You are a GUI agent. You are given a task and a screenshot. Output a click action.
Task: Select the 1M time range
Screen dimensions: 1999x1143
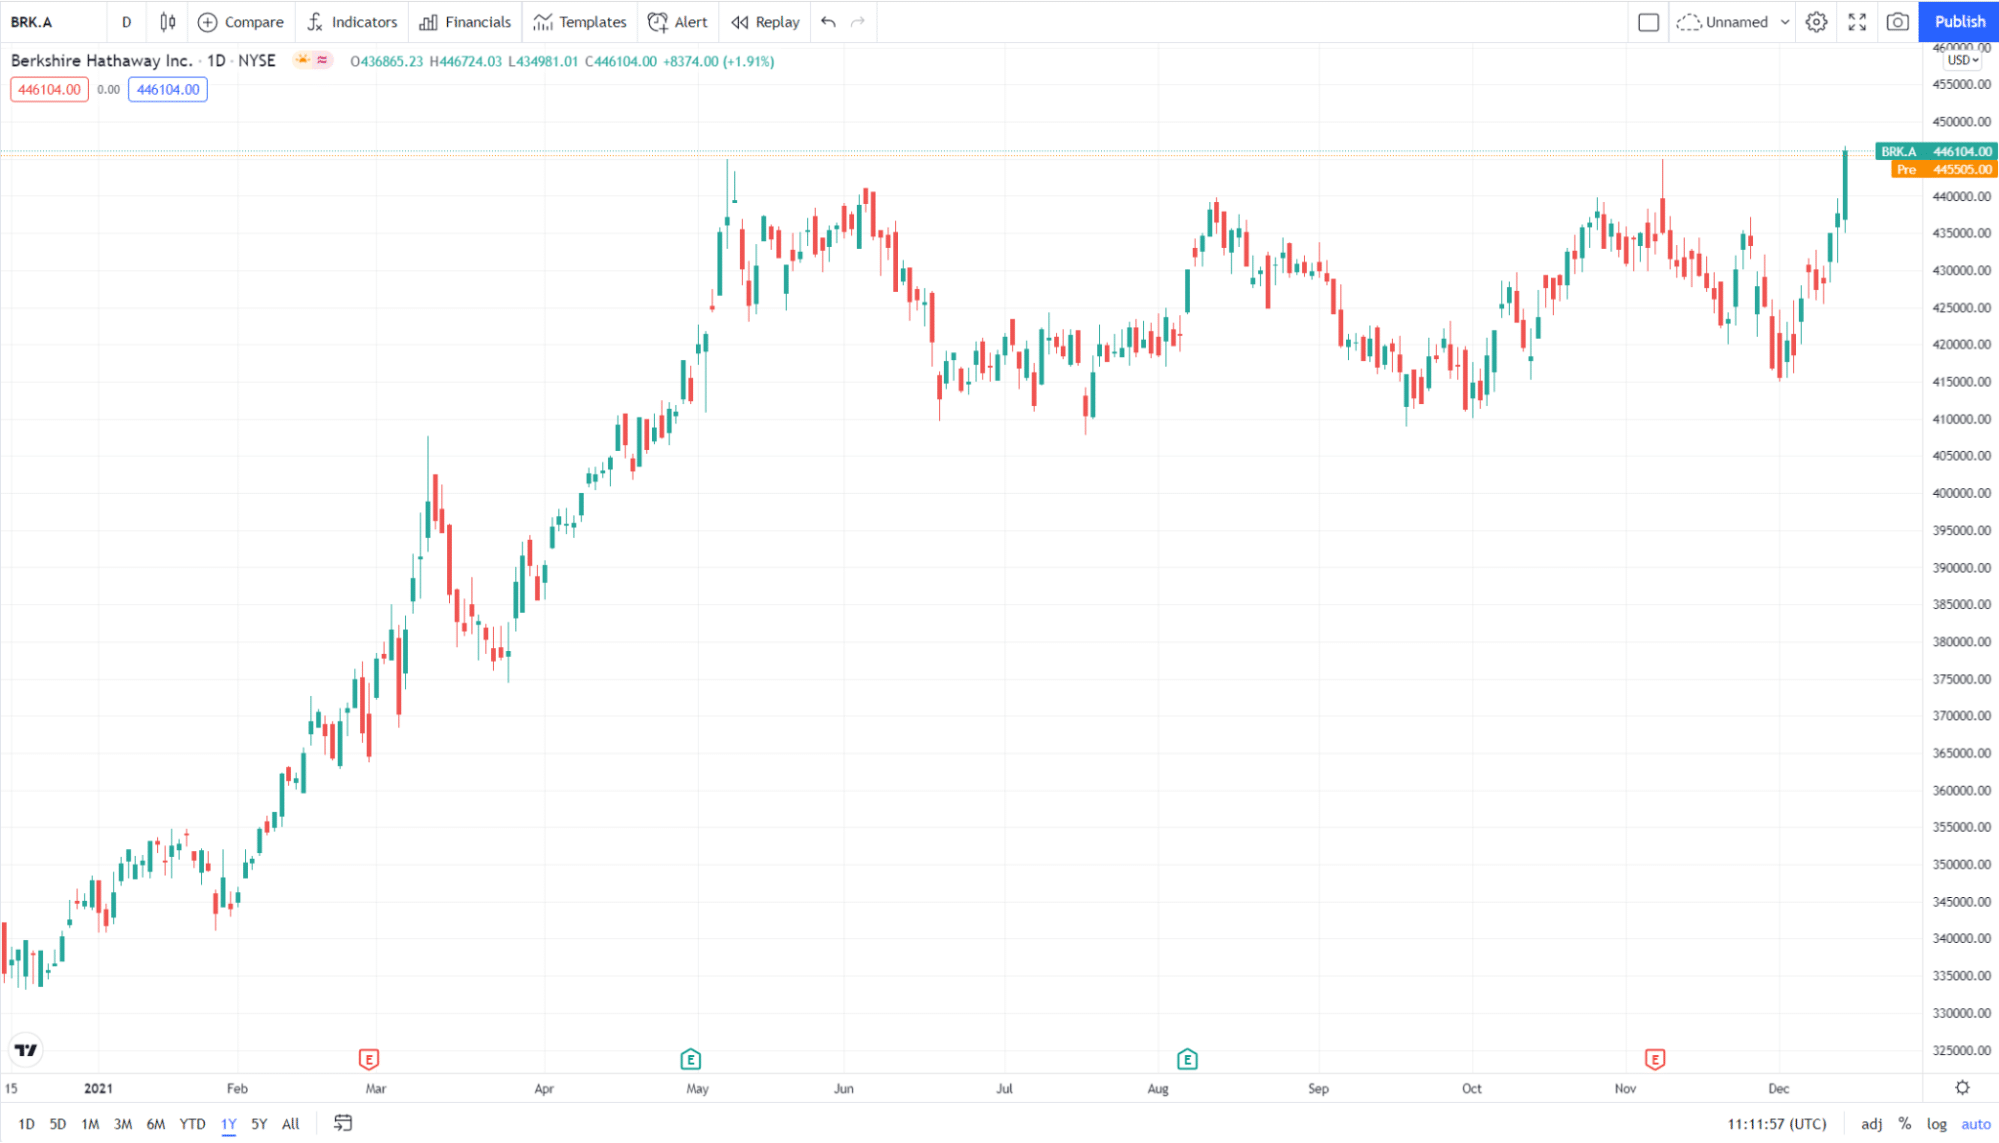[x=90, y=1124]
